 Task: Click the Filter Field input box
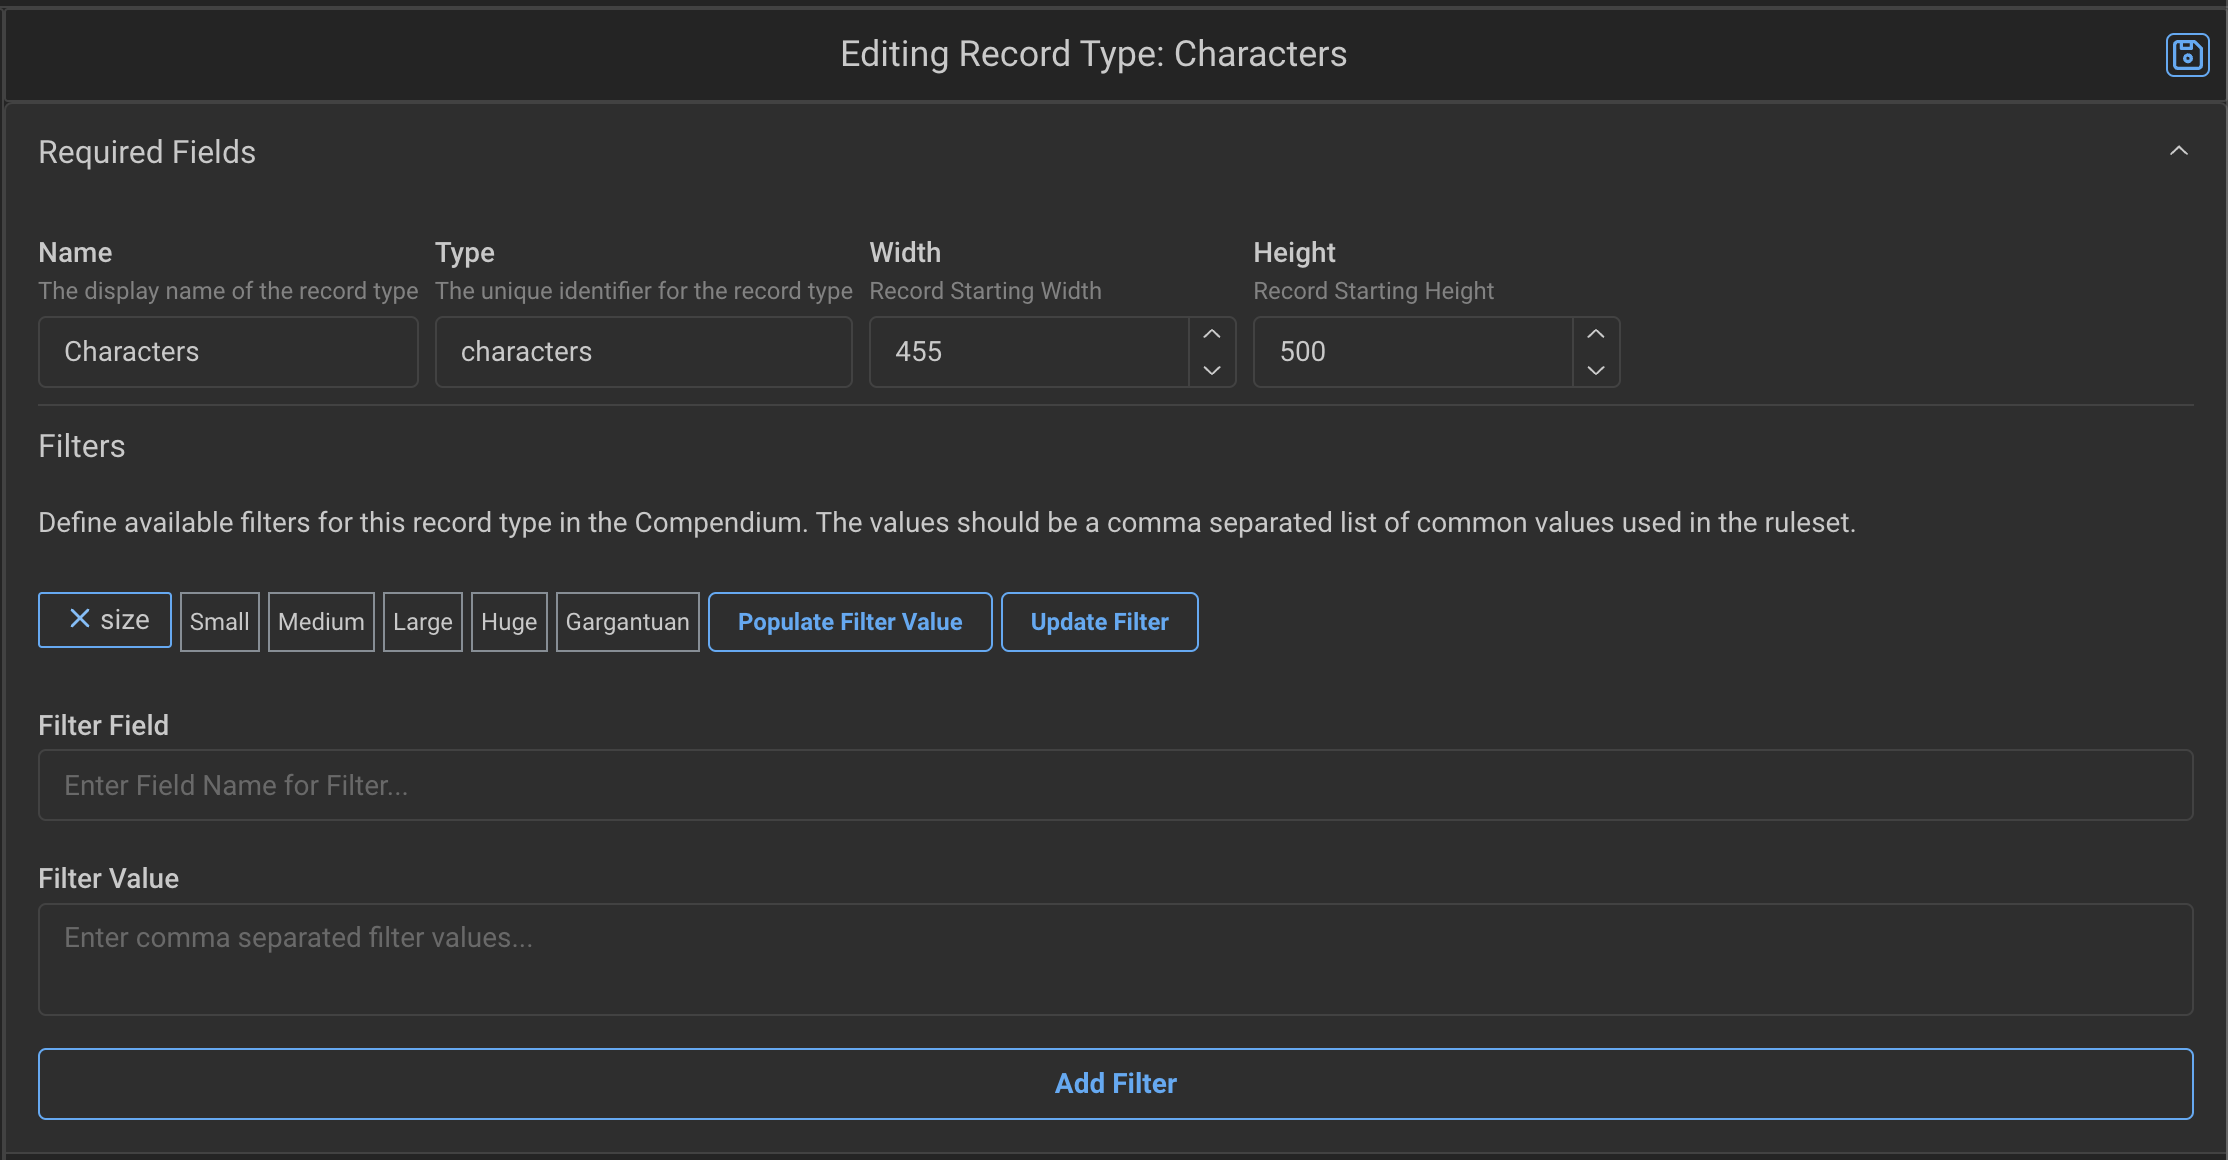tap(1114, 785)
